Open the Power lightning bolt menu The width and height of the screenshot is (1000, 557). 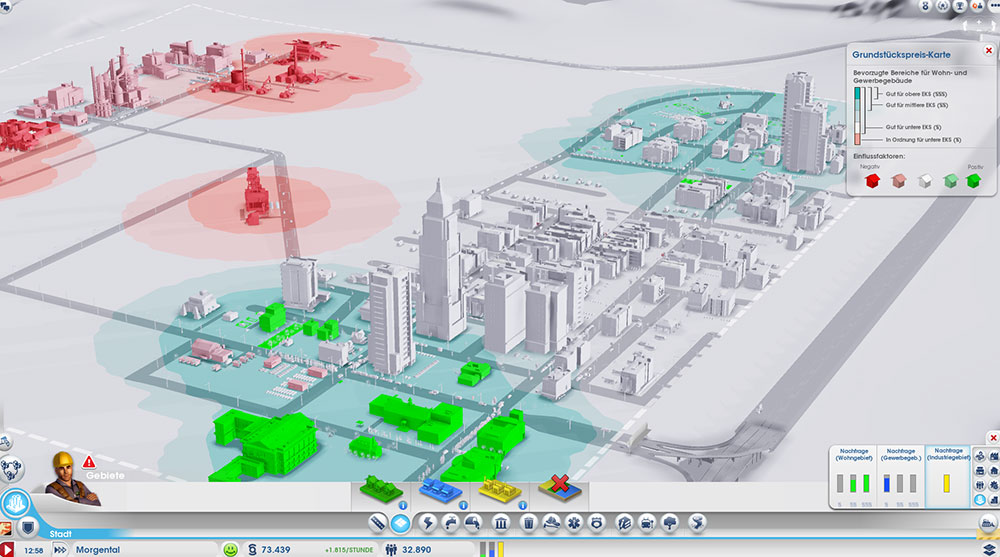(427, 524)
